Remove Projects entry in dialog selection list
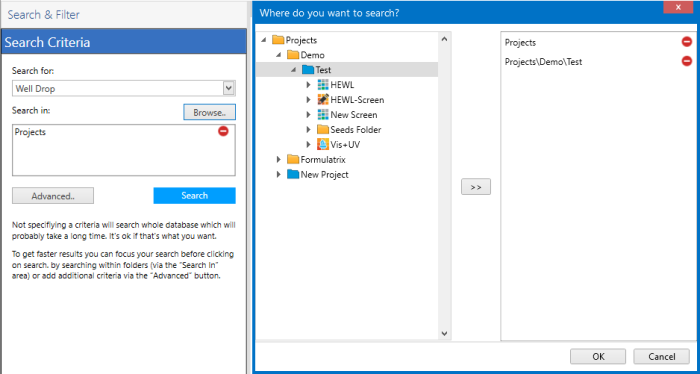Screen dimensions: 700x374 point(687,42)
